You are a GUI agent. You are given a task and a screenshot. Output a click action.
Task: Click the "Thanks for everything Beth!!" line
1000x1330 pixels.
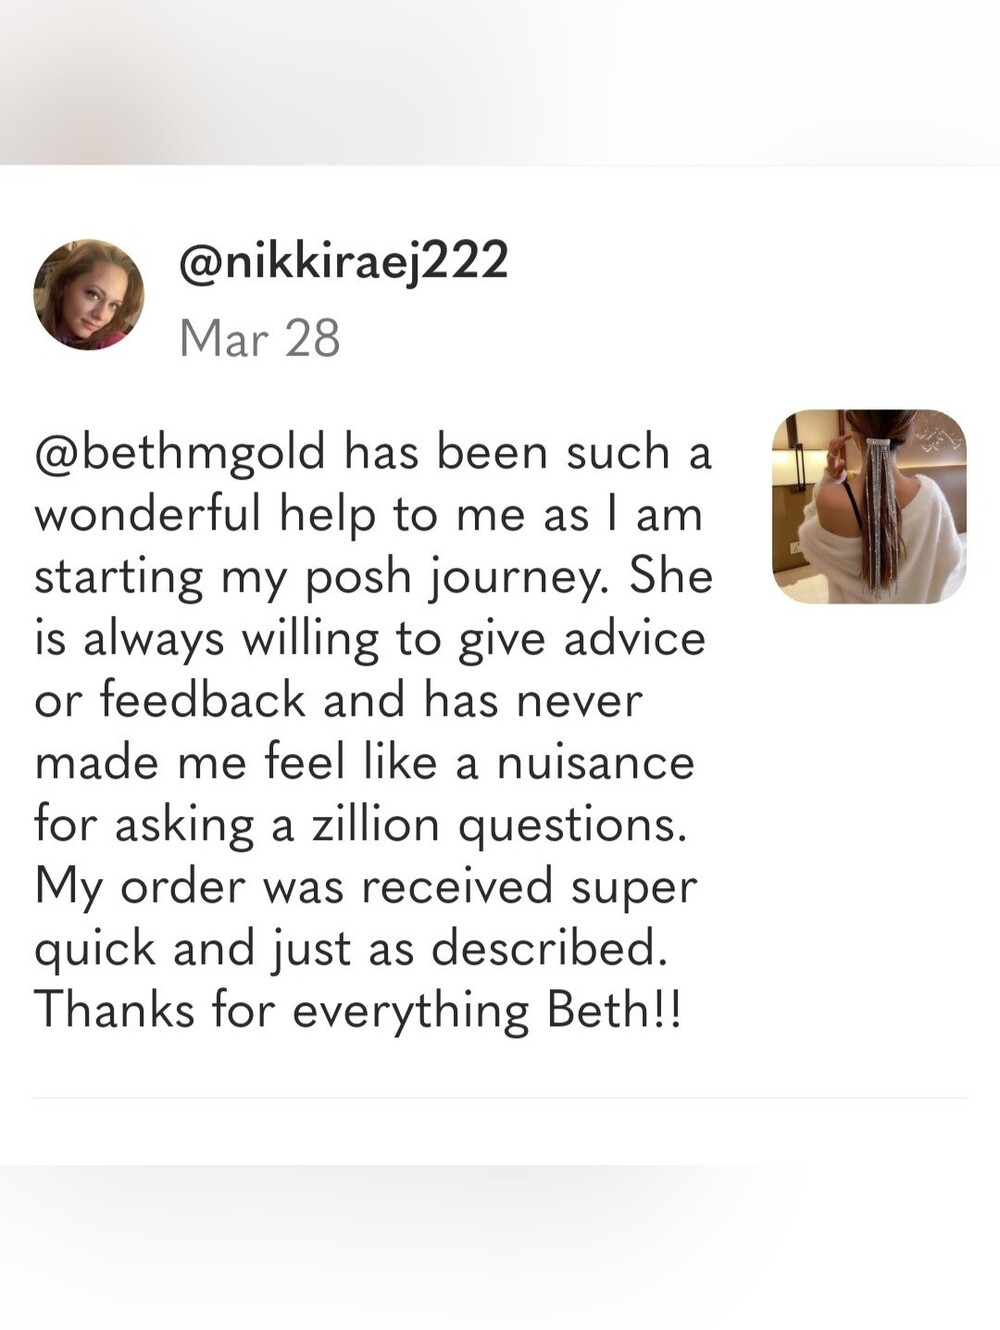(x=359, y=1011)
